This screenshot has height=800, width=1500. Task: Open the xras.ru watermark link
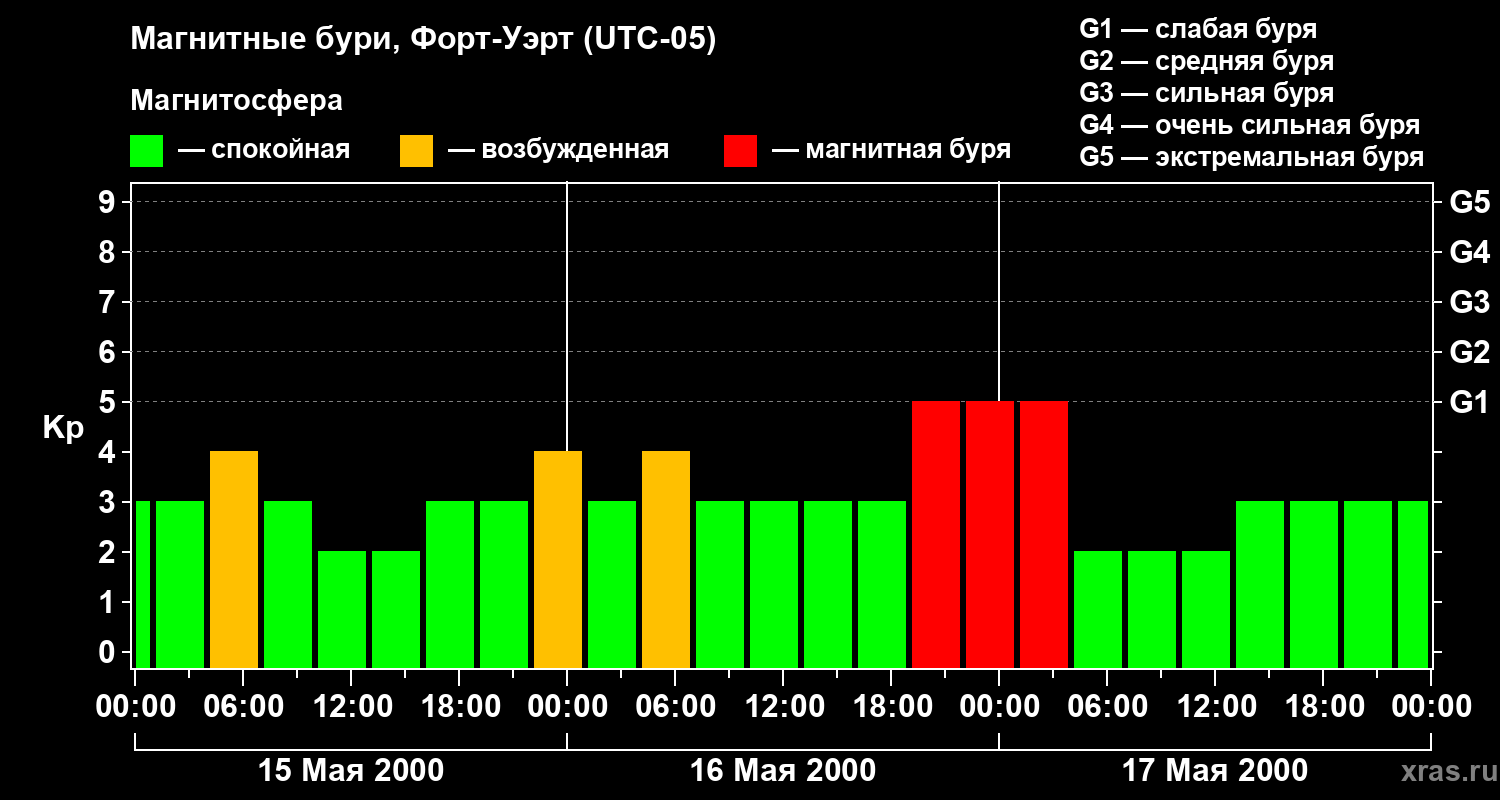pyautogui.click(x=1443, y=771)
